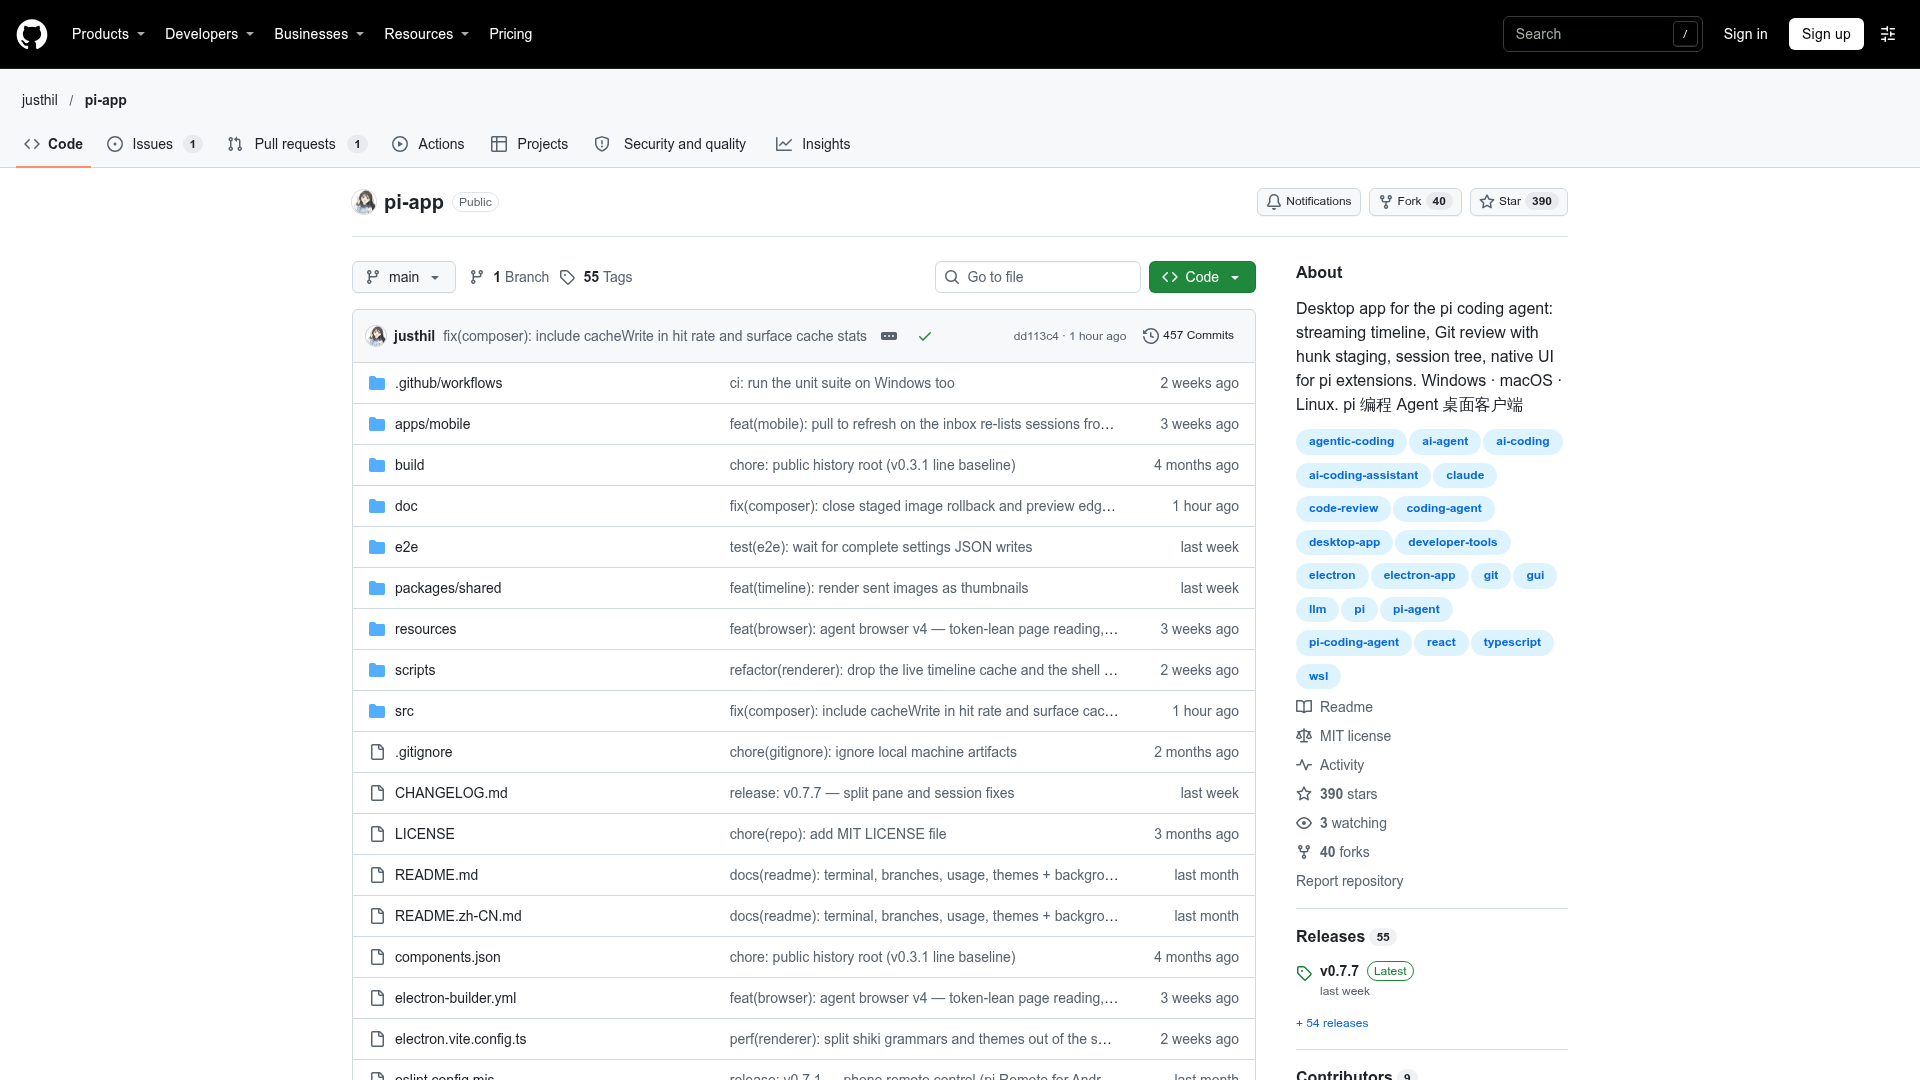Click the branch icon beside 1 Branch

pyautogui.click(x=477, y=277)
